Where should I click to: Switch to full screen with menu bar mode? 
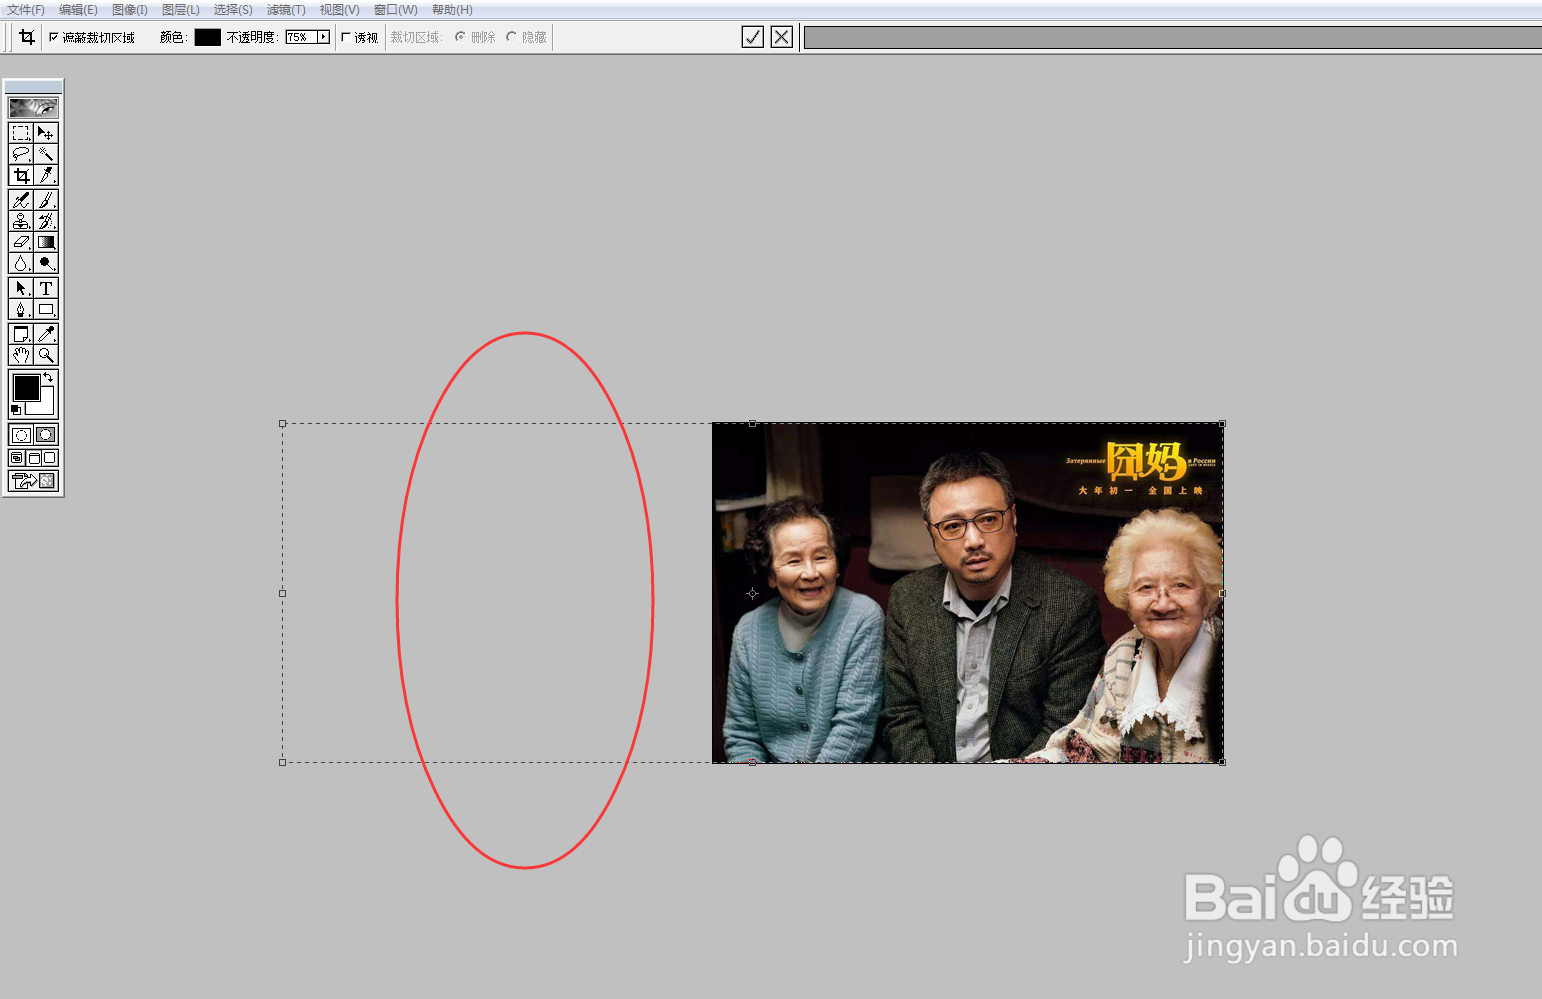34,458
